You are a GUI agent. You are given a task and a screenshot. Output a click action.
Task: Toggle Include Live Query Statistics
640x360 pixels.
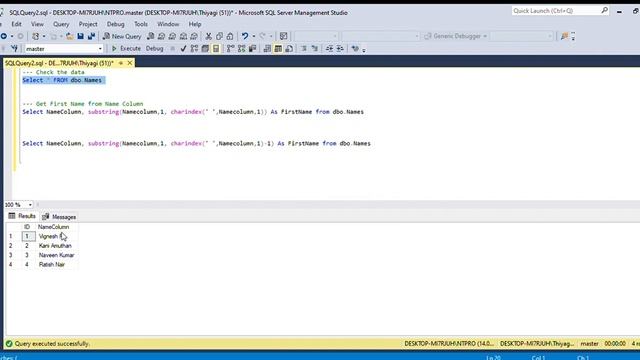coord(242,49)
